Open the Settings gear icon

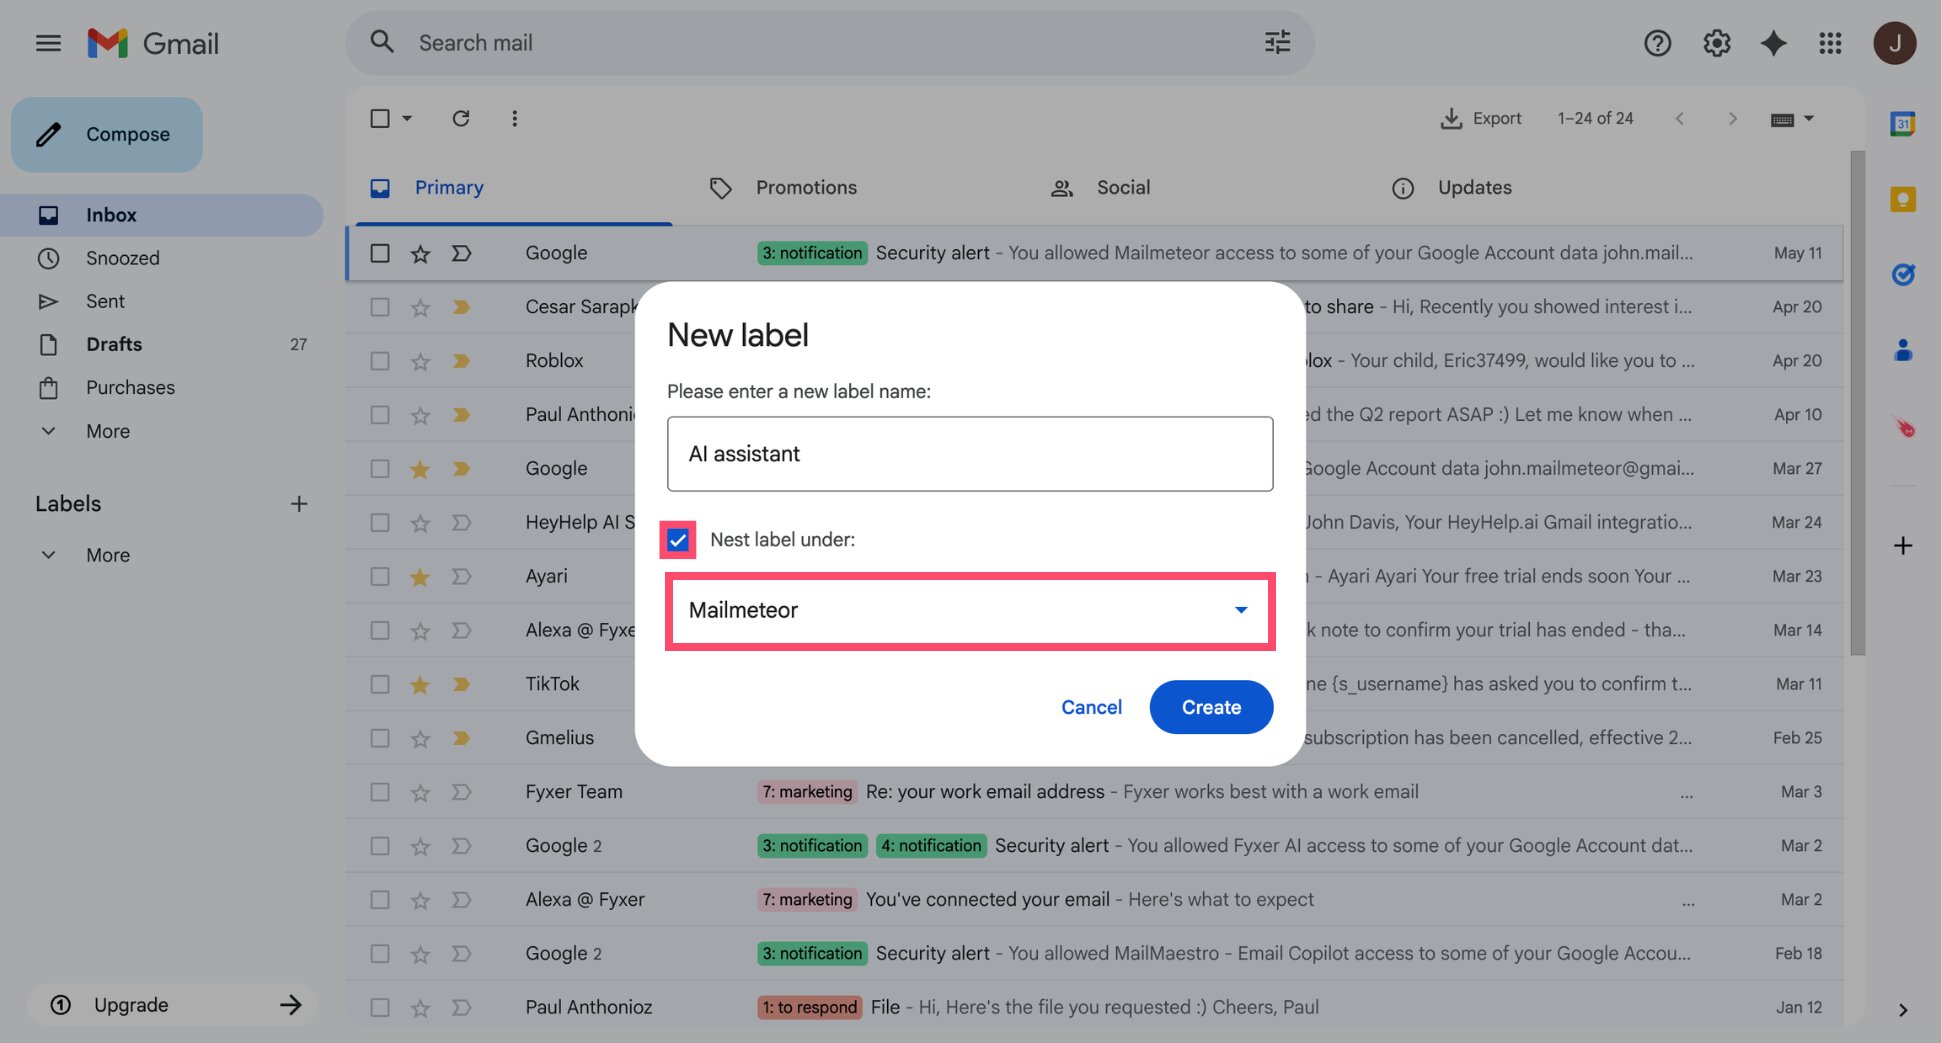[1716, 43]
